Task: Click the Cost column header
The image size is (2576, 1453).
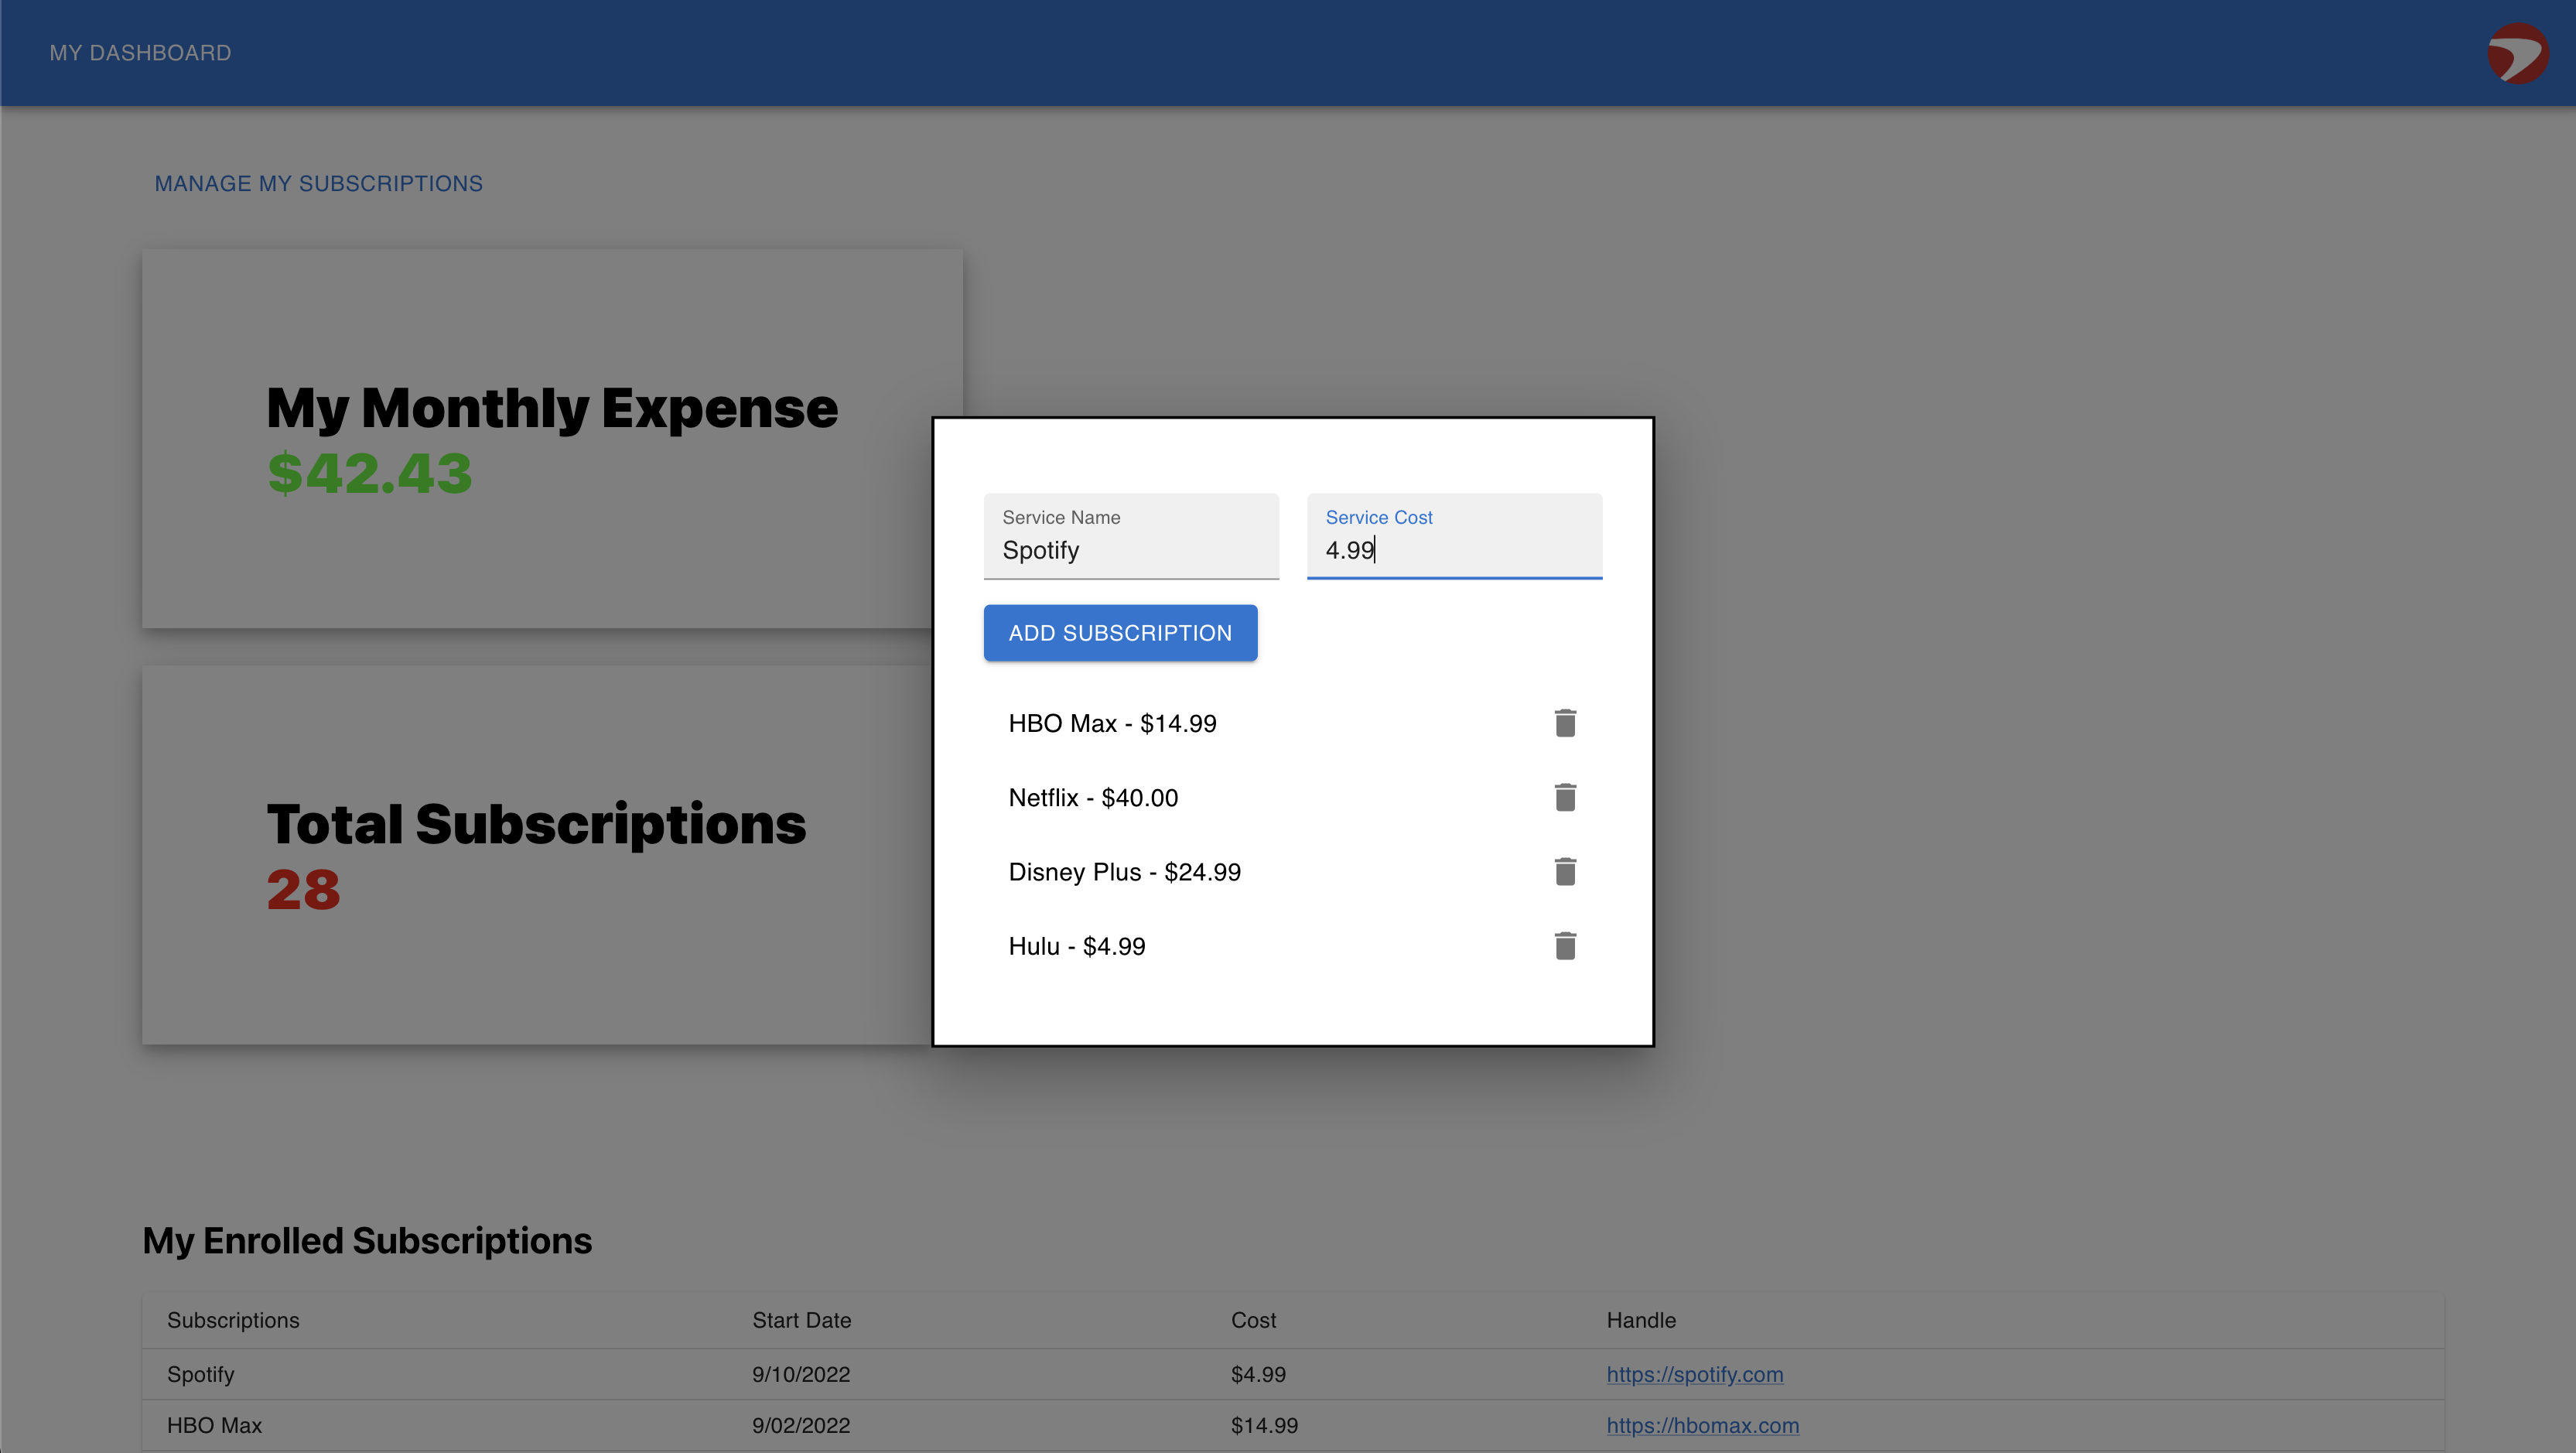Action: coord(1253,1320)
